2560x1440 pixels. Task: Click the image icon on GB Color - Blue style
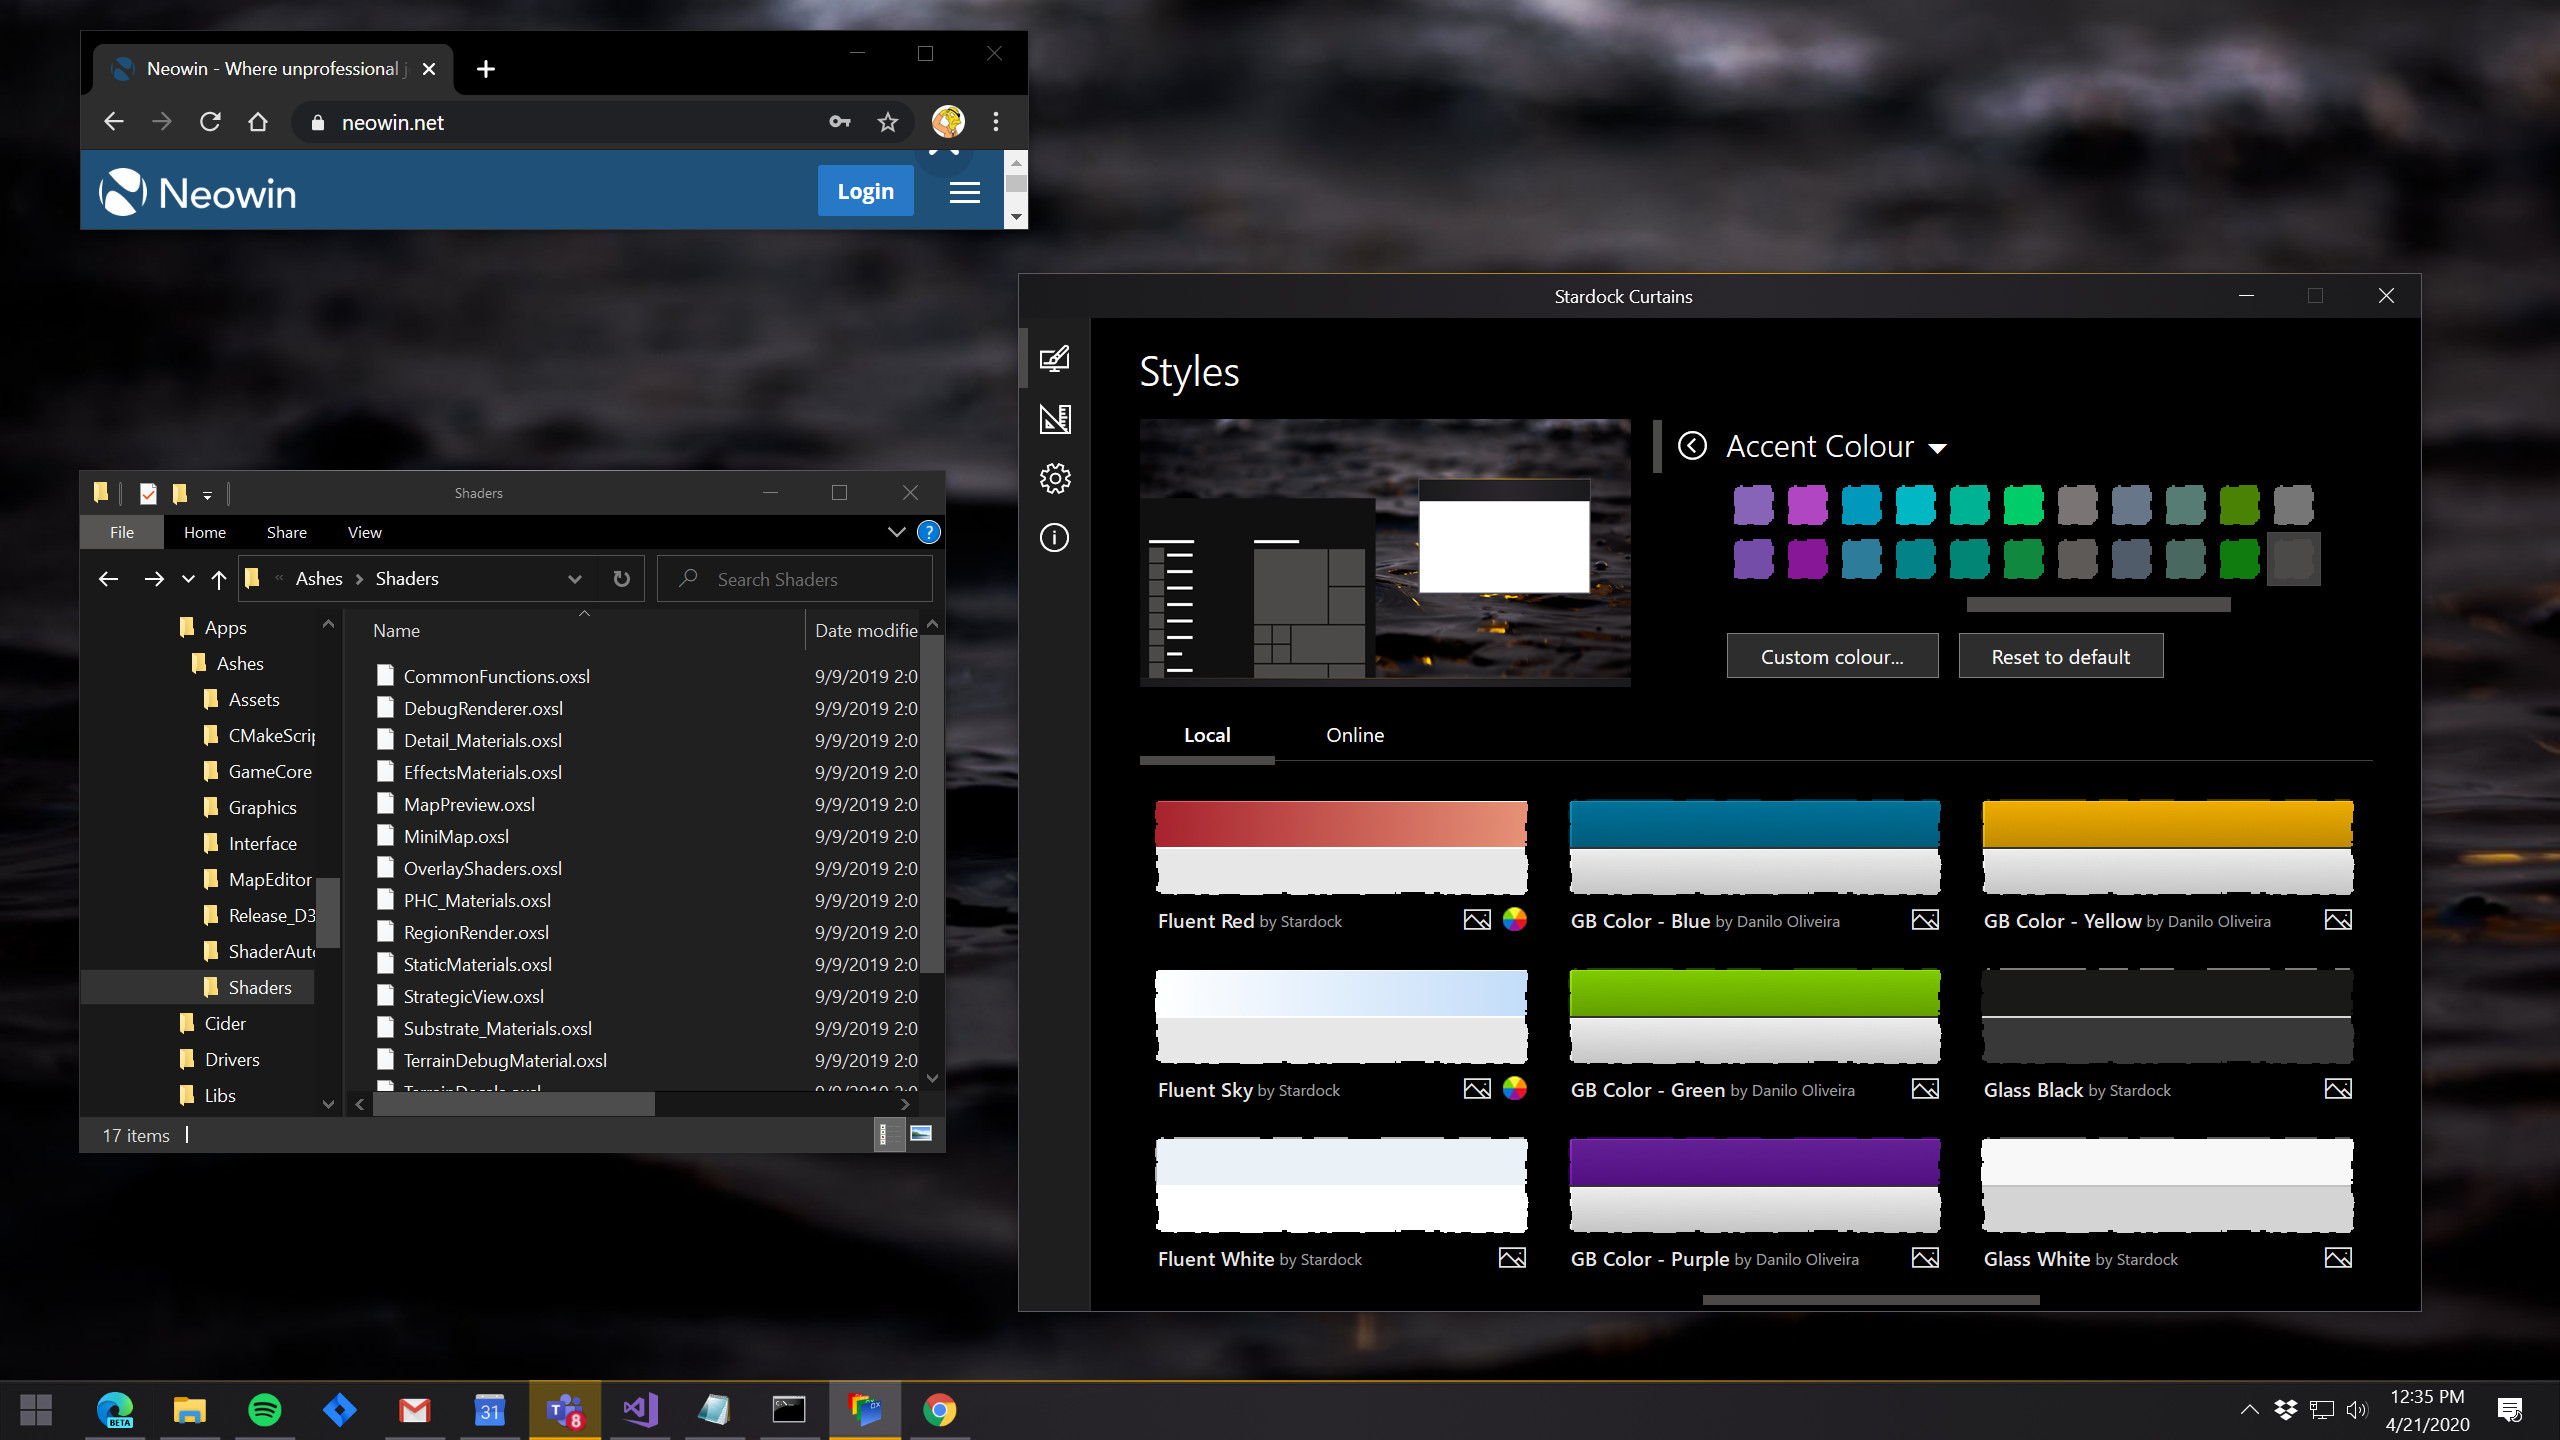click(x=1925, y=919)
